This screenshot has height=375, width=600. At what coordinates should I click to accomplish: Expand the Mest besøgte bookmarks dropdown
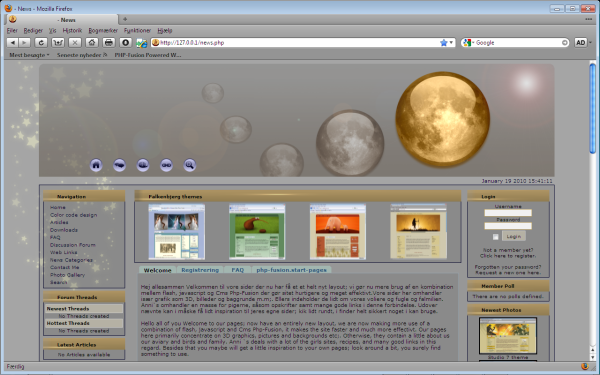click(x=29, y=55)
